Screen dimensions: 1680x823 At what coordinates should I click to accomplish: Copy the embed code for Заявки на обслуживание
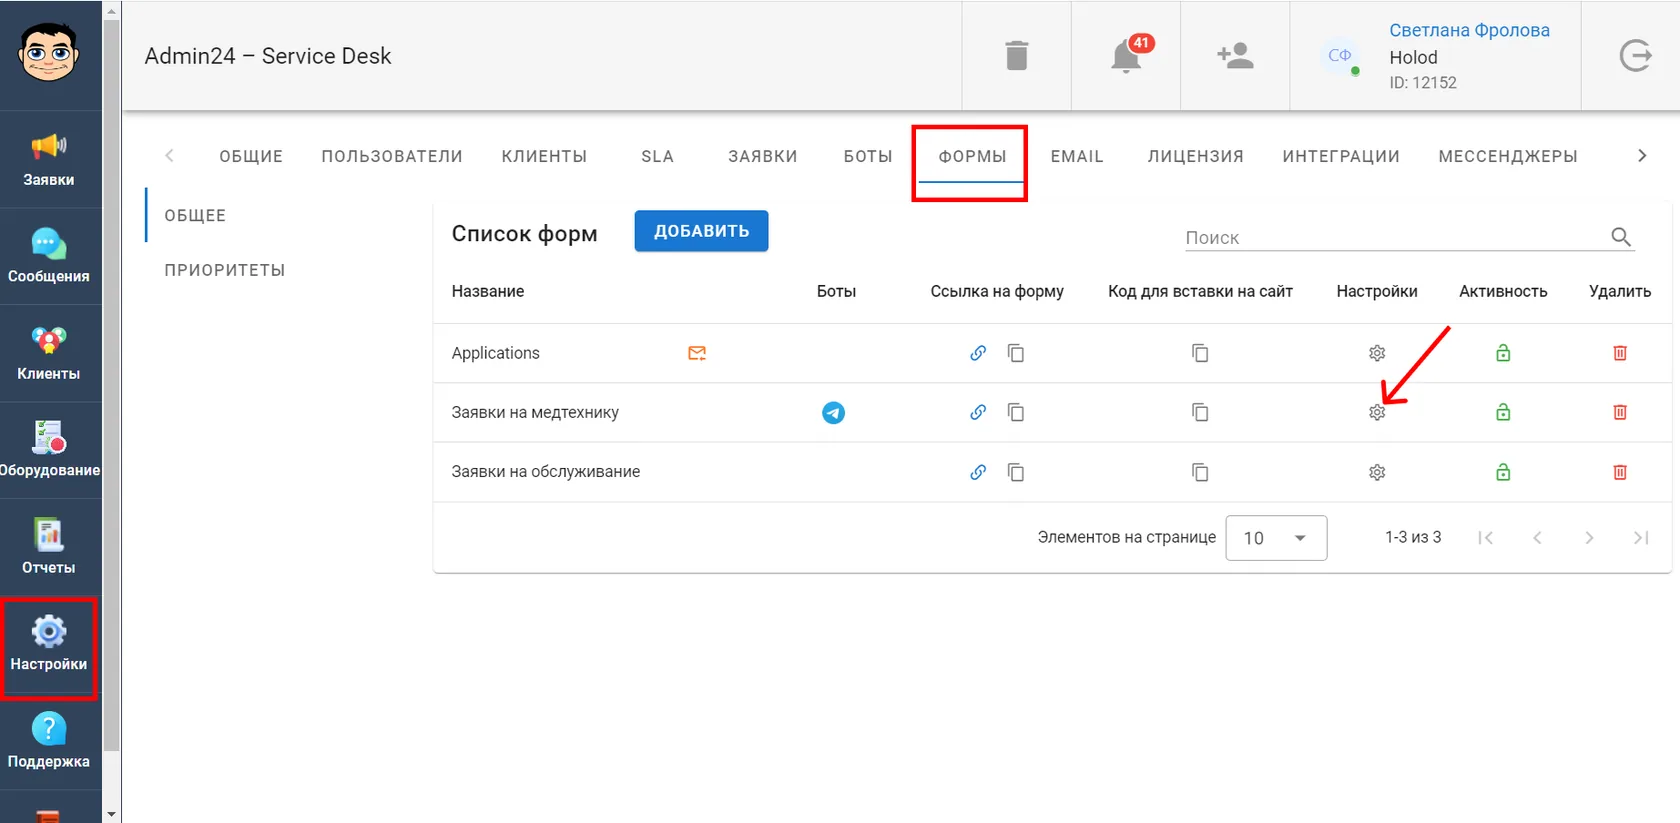pyautogui.click(x=1200, y=472)
